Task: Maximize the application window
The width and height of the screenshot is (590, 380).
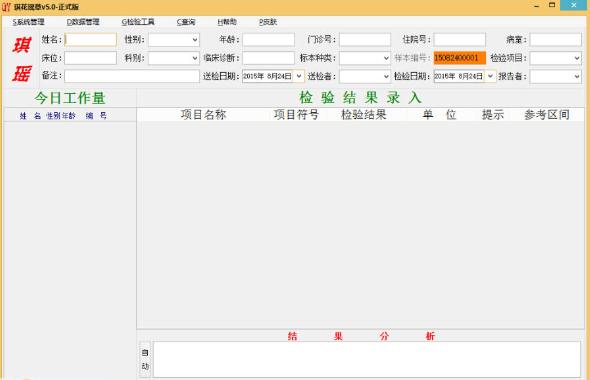Action: (x=552, y=5)
